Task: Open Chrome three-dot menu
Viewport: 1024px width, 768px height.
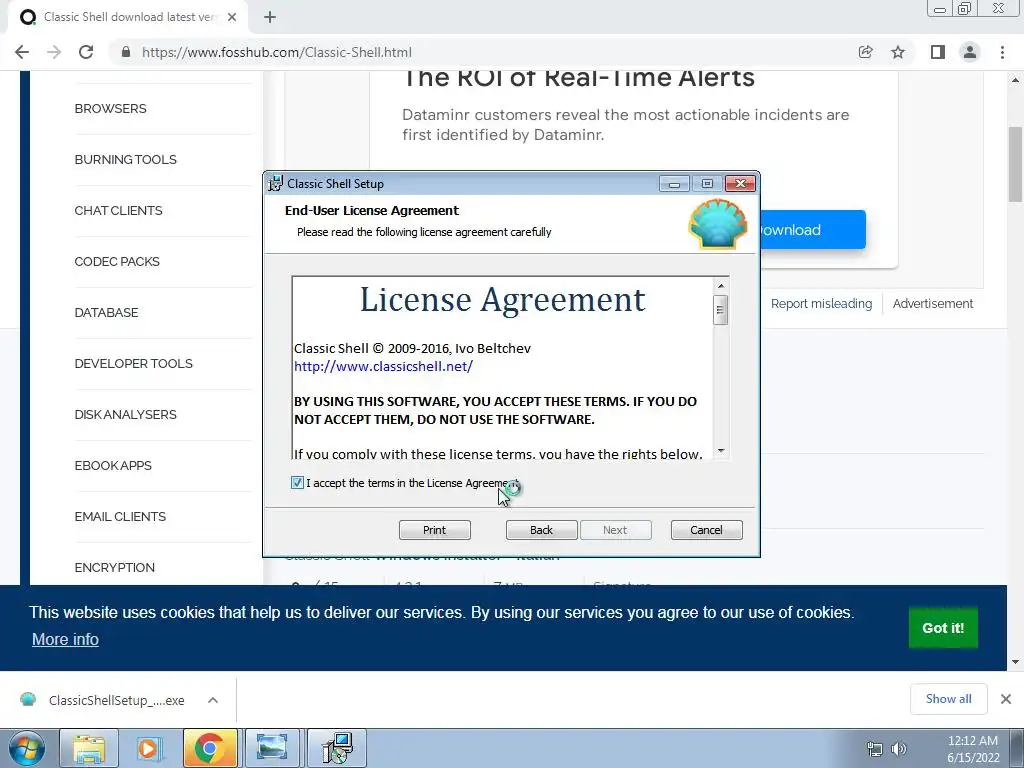Action: point(1002,52)
